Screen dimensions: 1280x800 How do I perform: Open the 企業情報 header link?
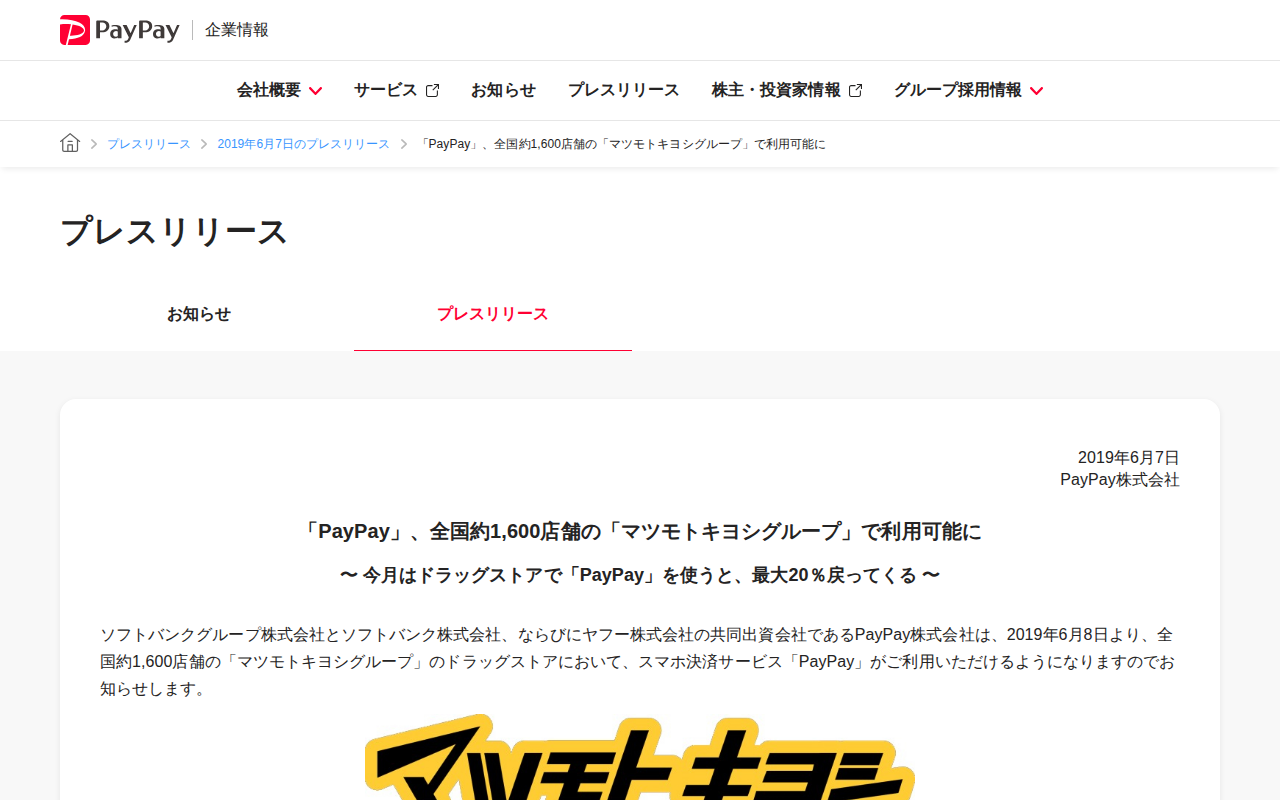[237, 30]
